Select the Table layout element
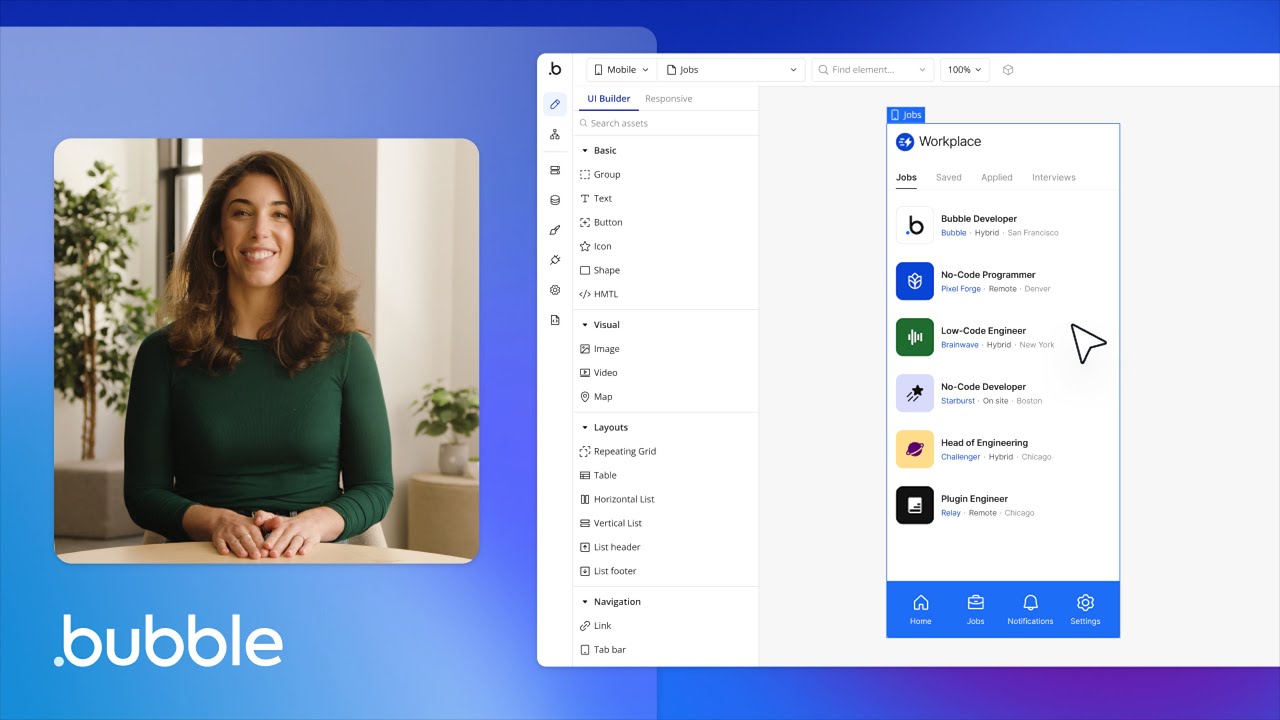 [x=598, y=475]
